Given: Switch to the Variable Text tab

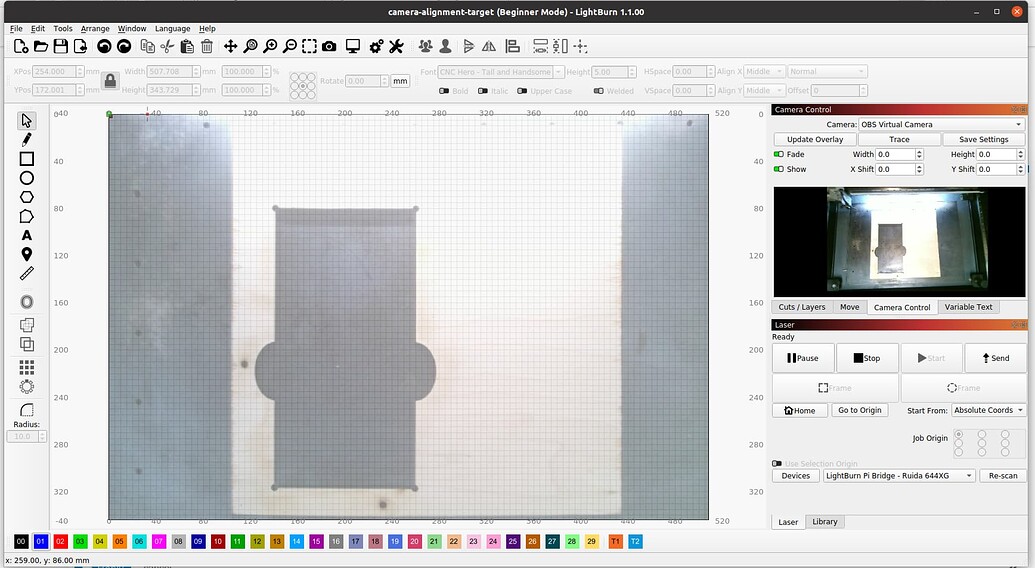Looking at the screenshot, I should coord(968,307).
